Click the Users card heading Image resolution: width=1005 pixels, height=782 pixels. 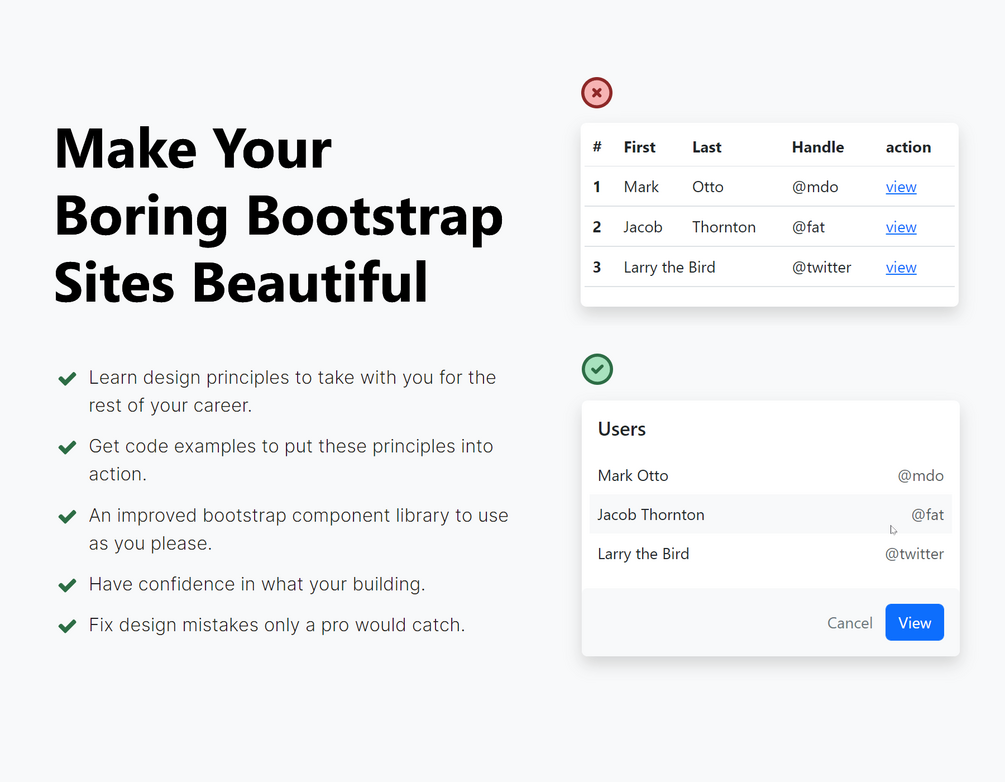(x=622, y=429)
